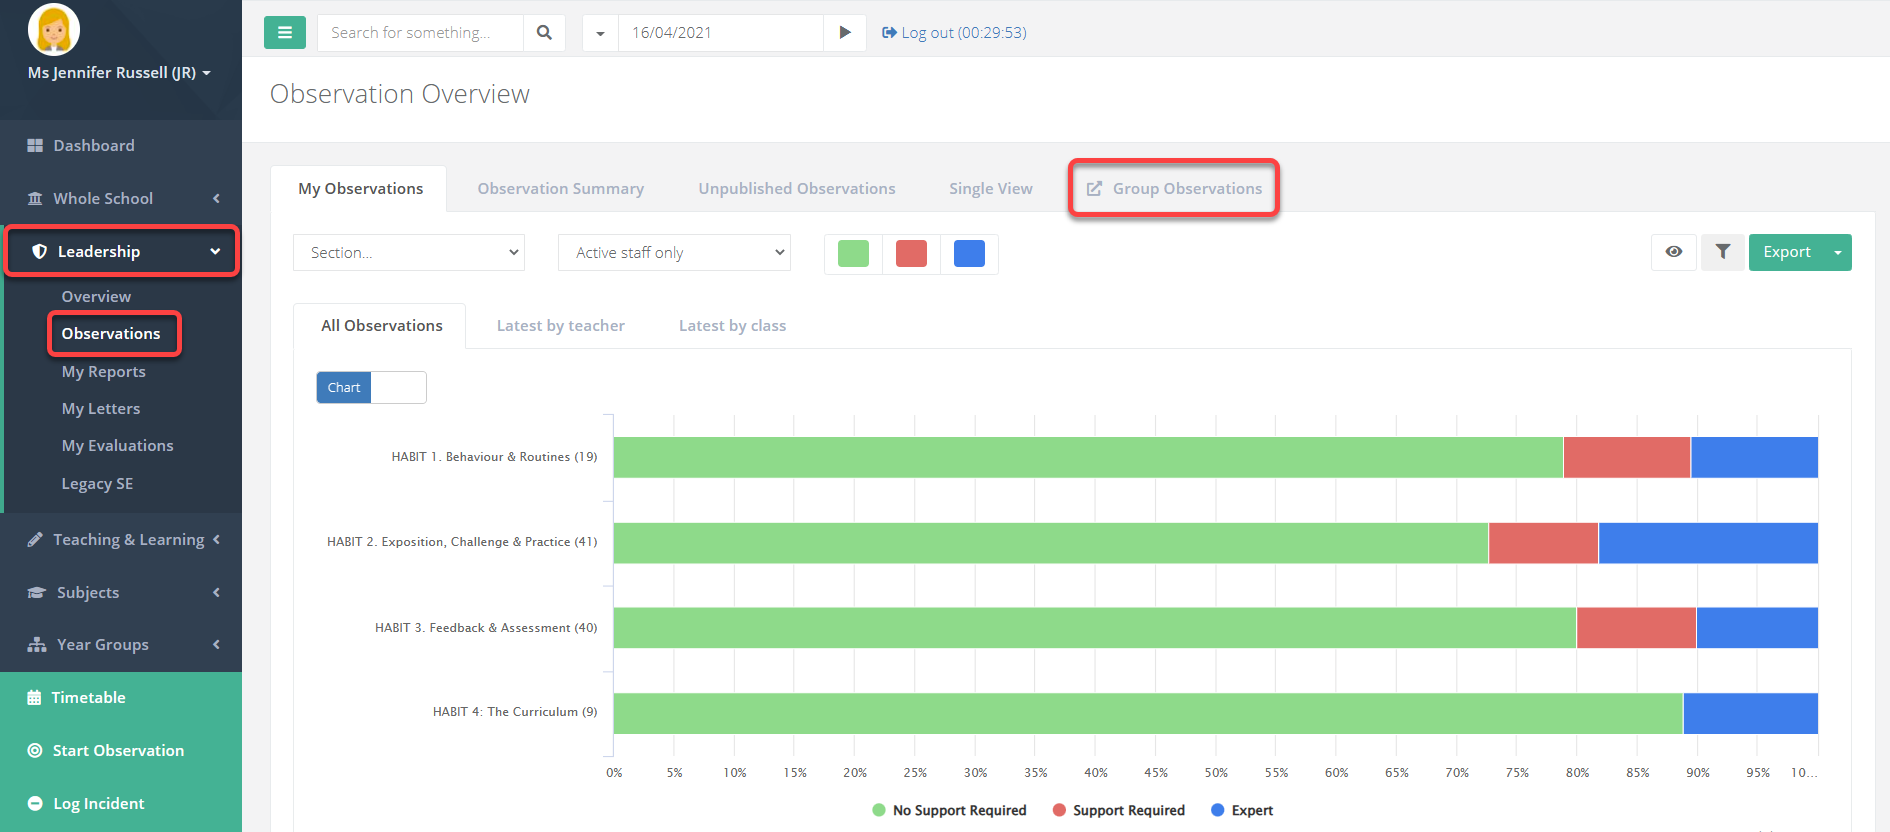Click the blue color filter swatch

[x=969, y=253]
